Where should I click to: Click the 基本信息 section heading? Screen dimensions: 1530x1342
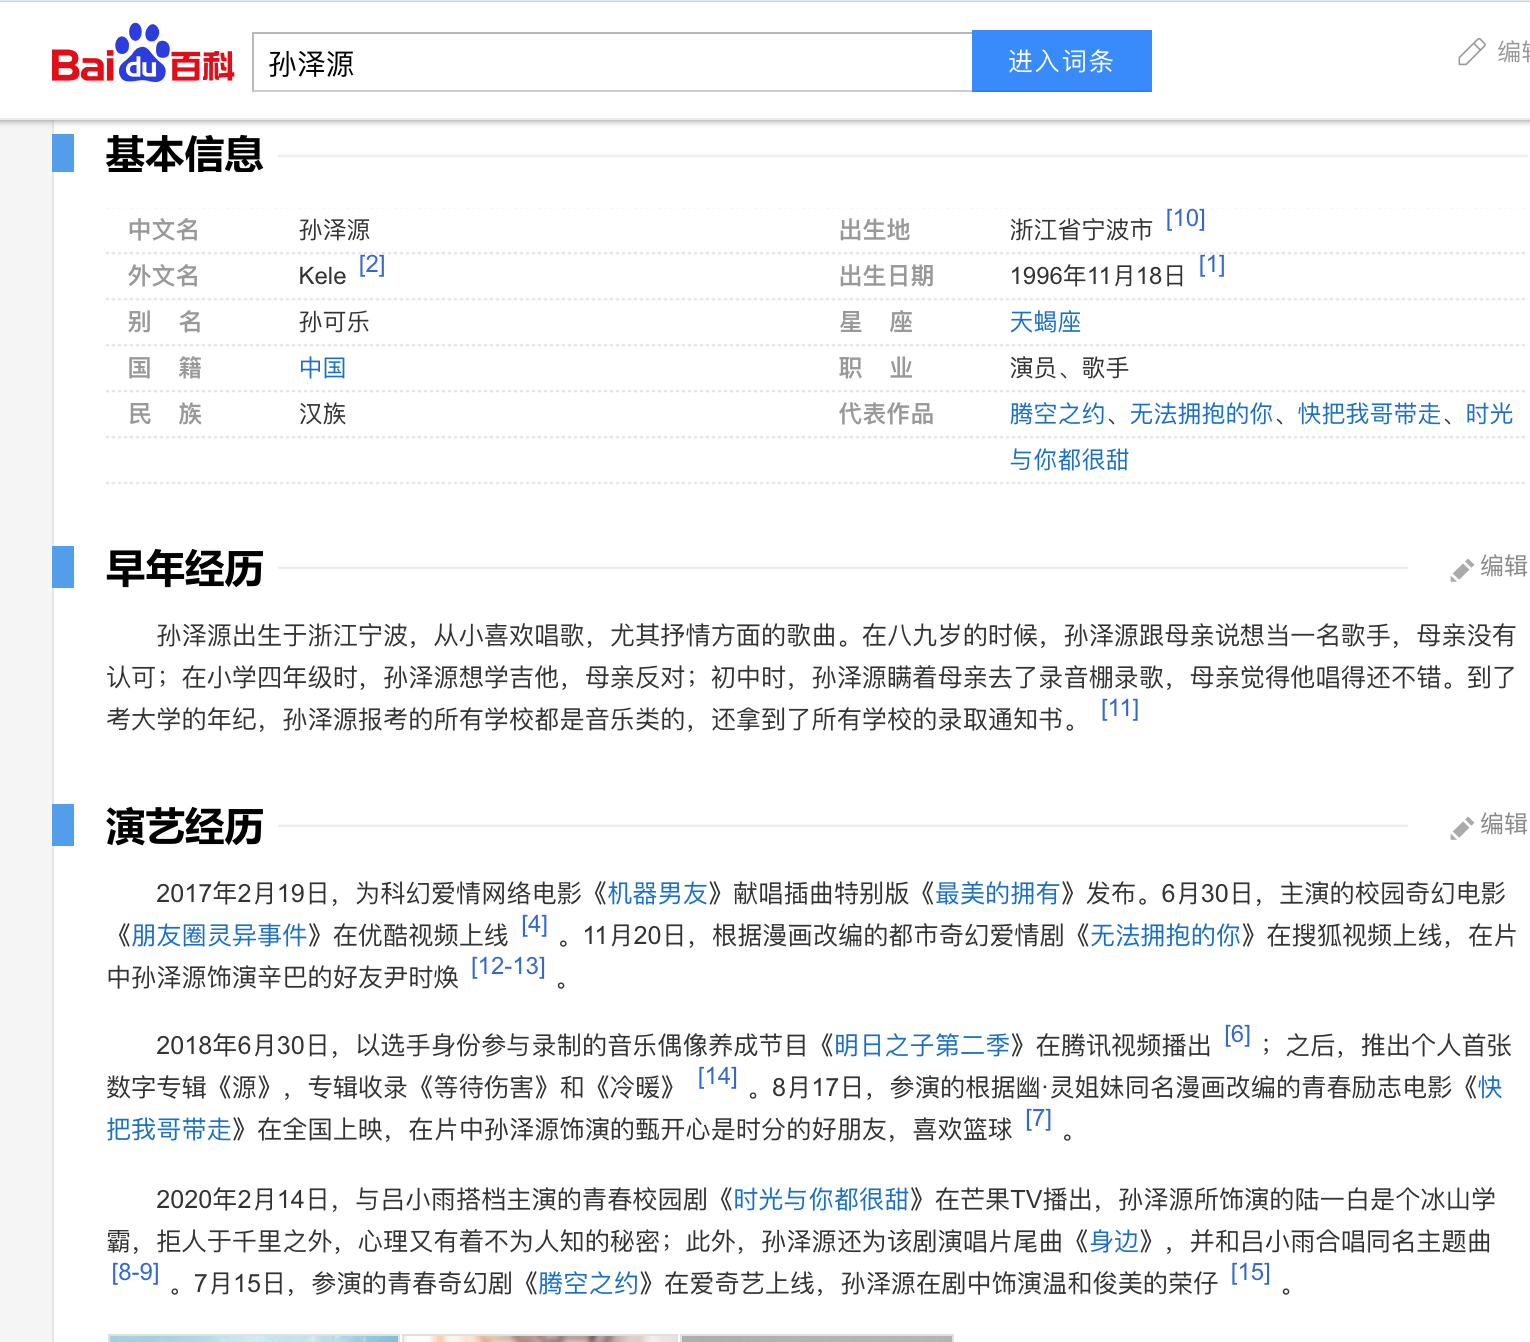coord(185,154)
